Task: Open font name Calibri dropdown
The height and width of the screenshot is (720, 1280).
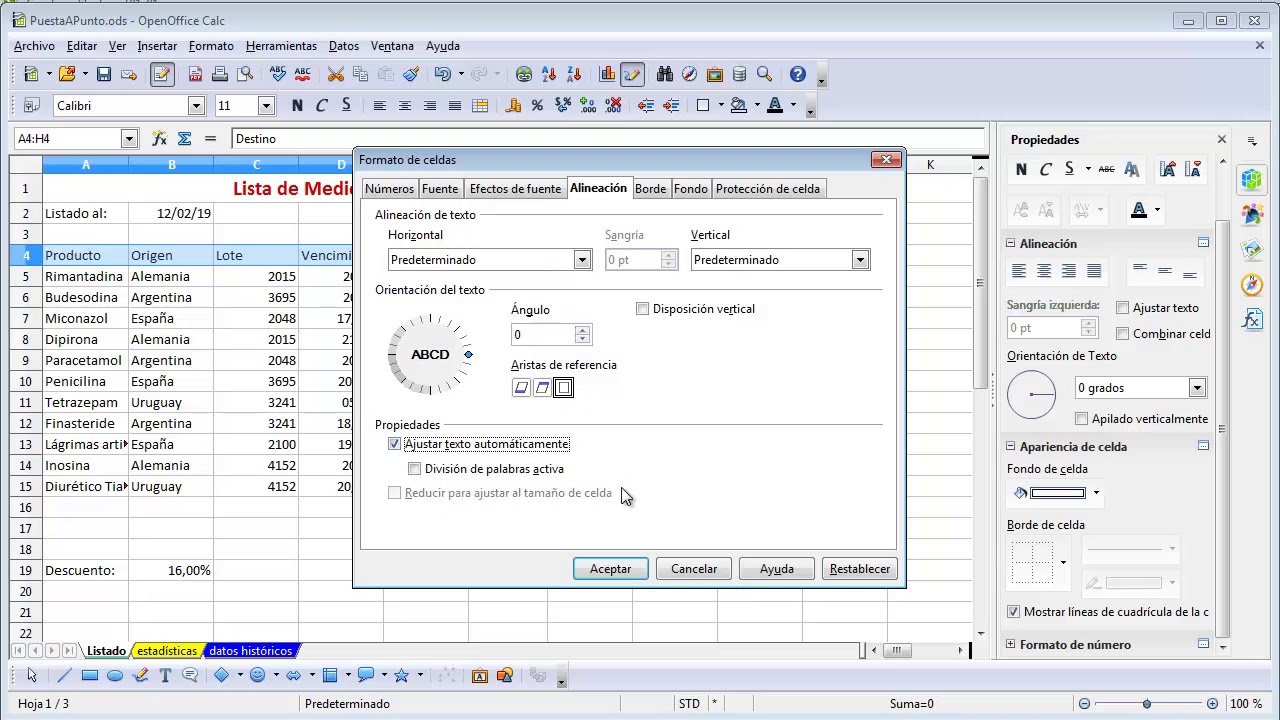Action: coord(196,105)
